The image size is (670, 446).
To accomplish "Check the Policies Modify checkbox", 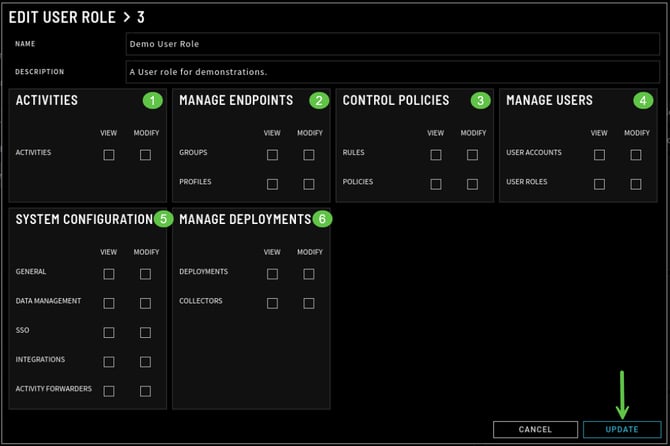I will click(x=472, y=184).
